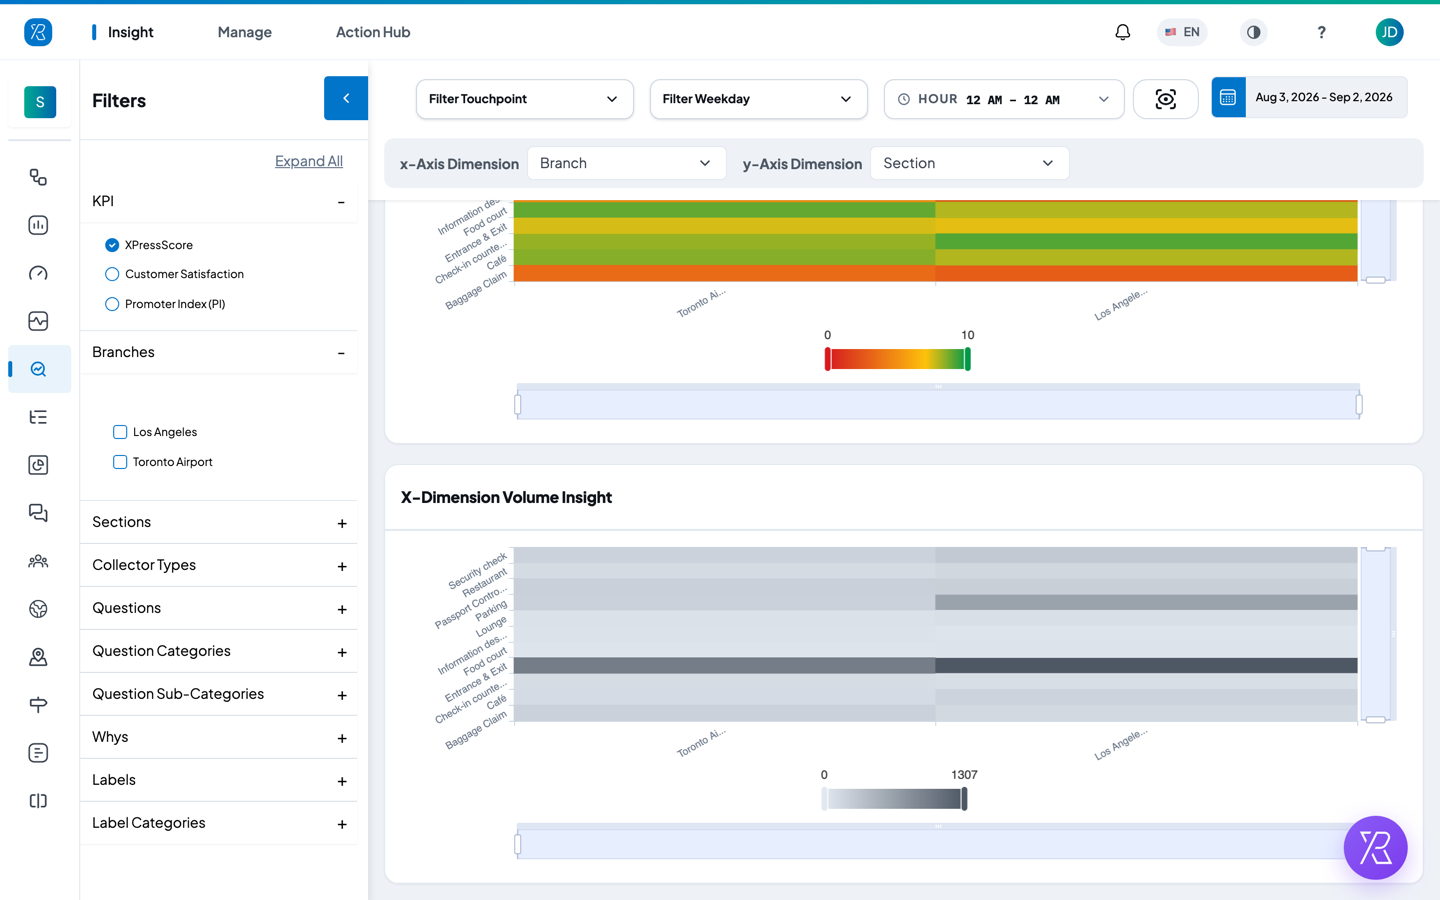Collapse the Filters panel with arrow button

[x=346, y=98]
